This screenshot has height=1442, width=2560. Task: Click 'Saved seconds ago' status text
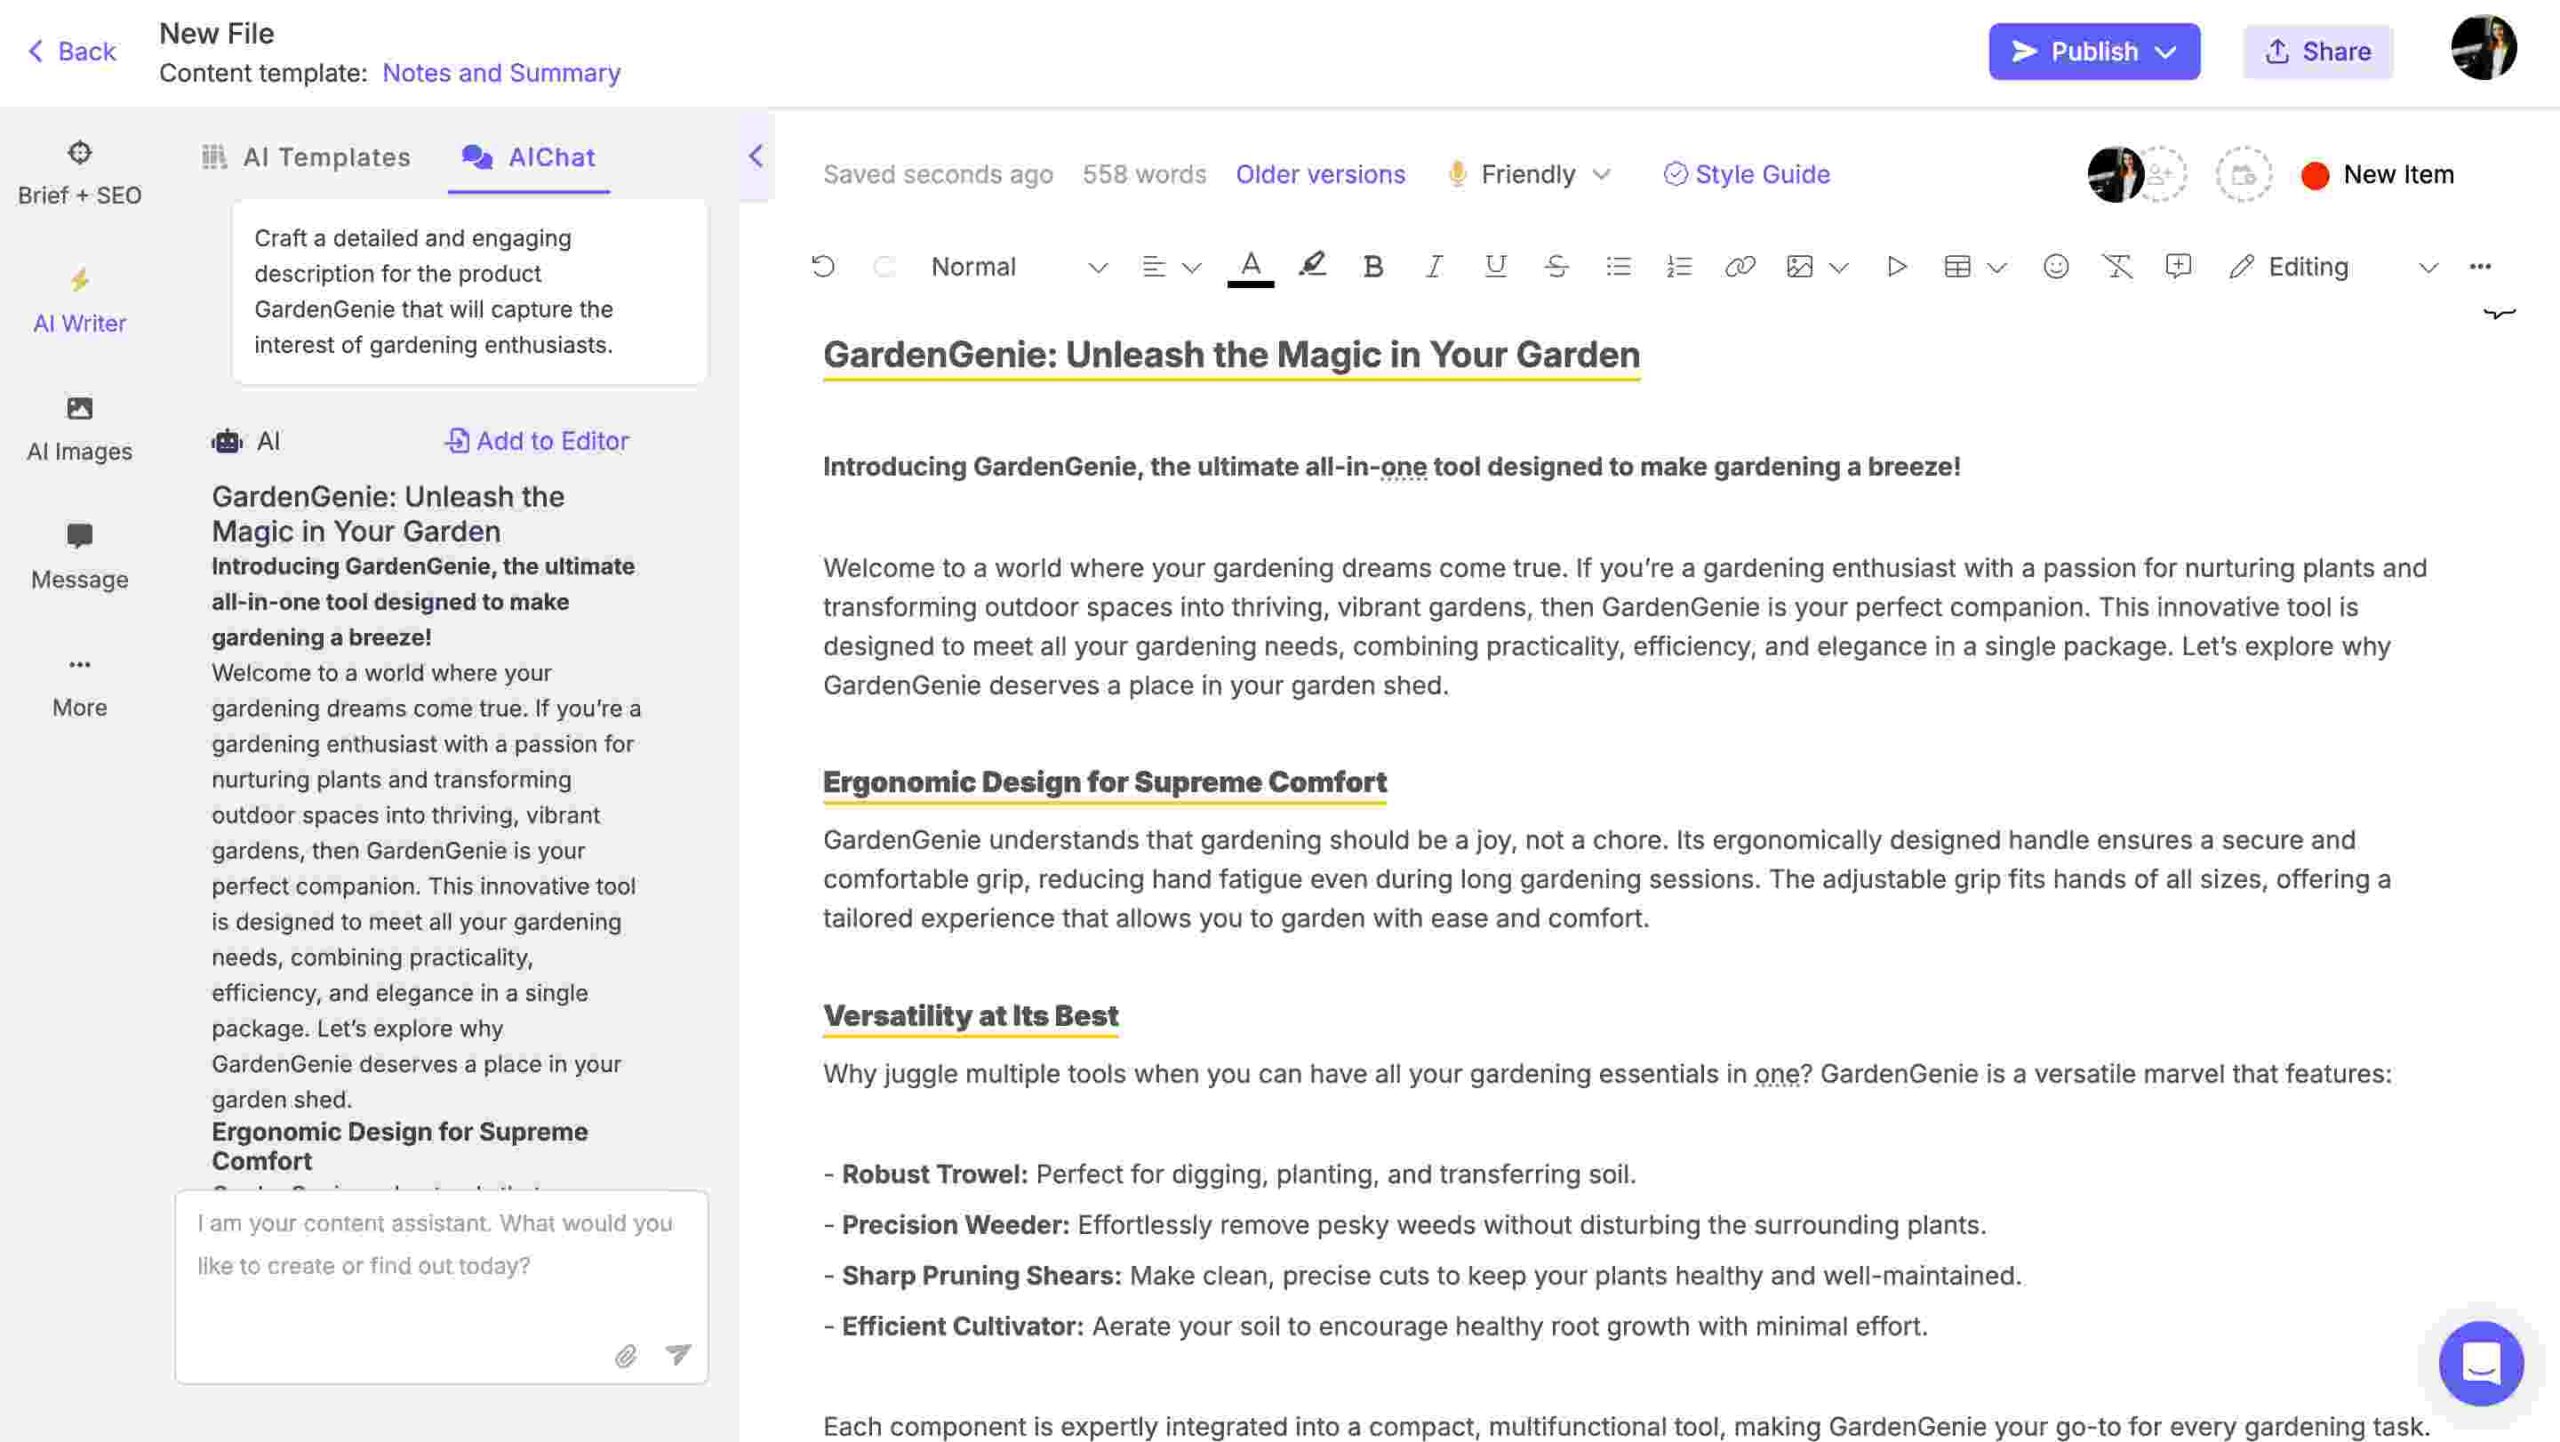[x=938, y=174]
